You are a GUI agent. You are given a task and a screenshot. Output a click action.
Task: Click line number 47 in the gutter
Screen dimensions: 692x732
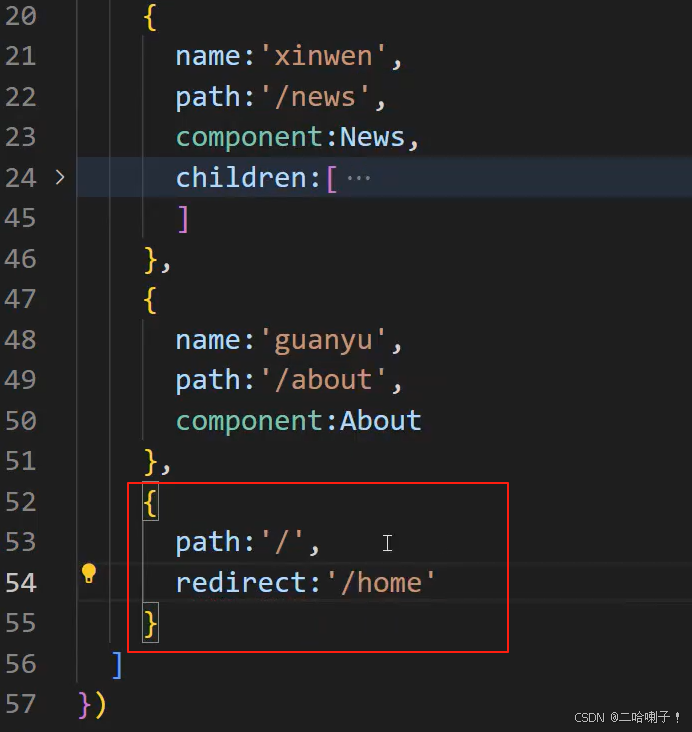pos(21,299)
